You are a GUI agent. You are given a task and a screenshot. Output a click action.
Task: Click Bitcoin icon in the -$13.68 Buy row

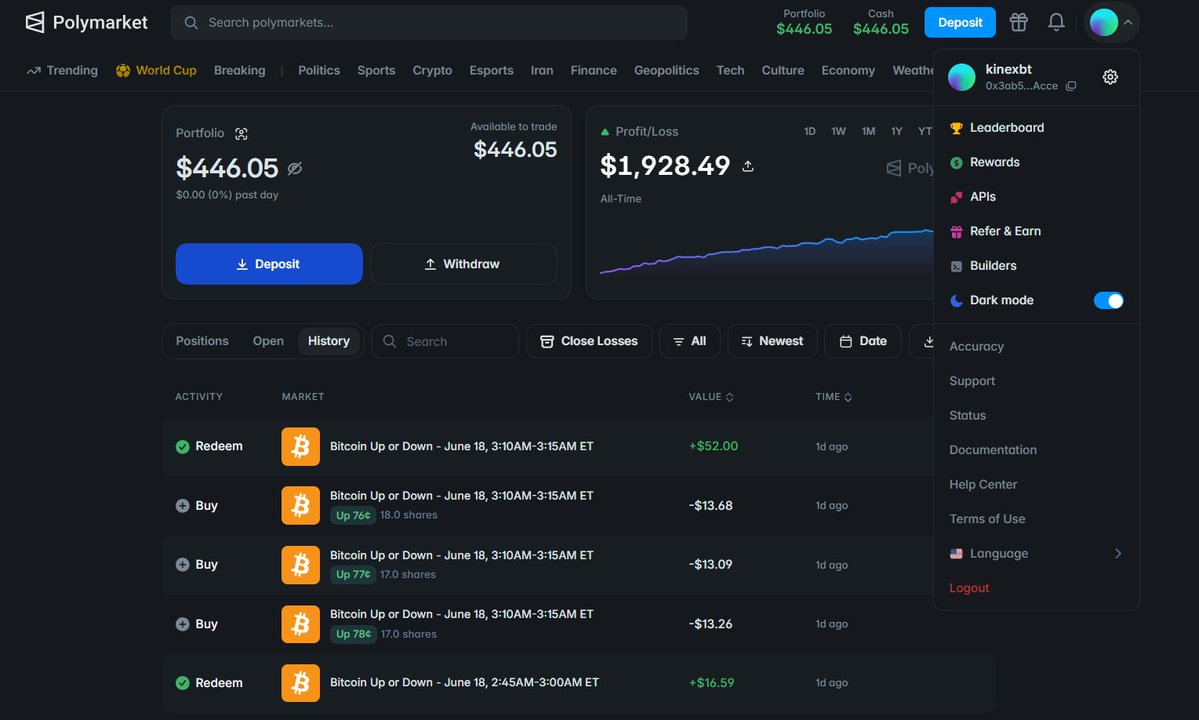pyautogui.click(x=301, y=505)
